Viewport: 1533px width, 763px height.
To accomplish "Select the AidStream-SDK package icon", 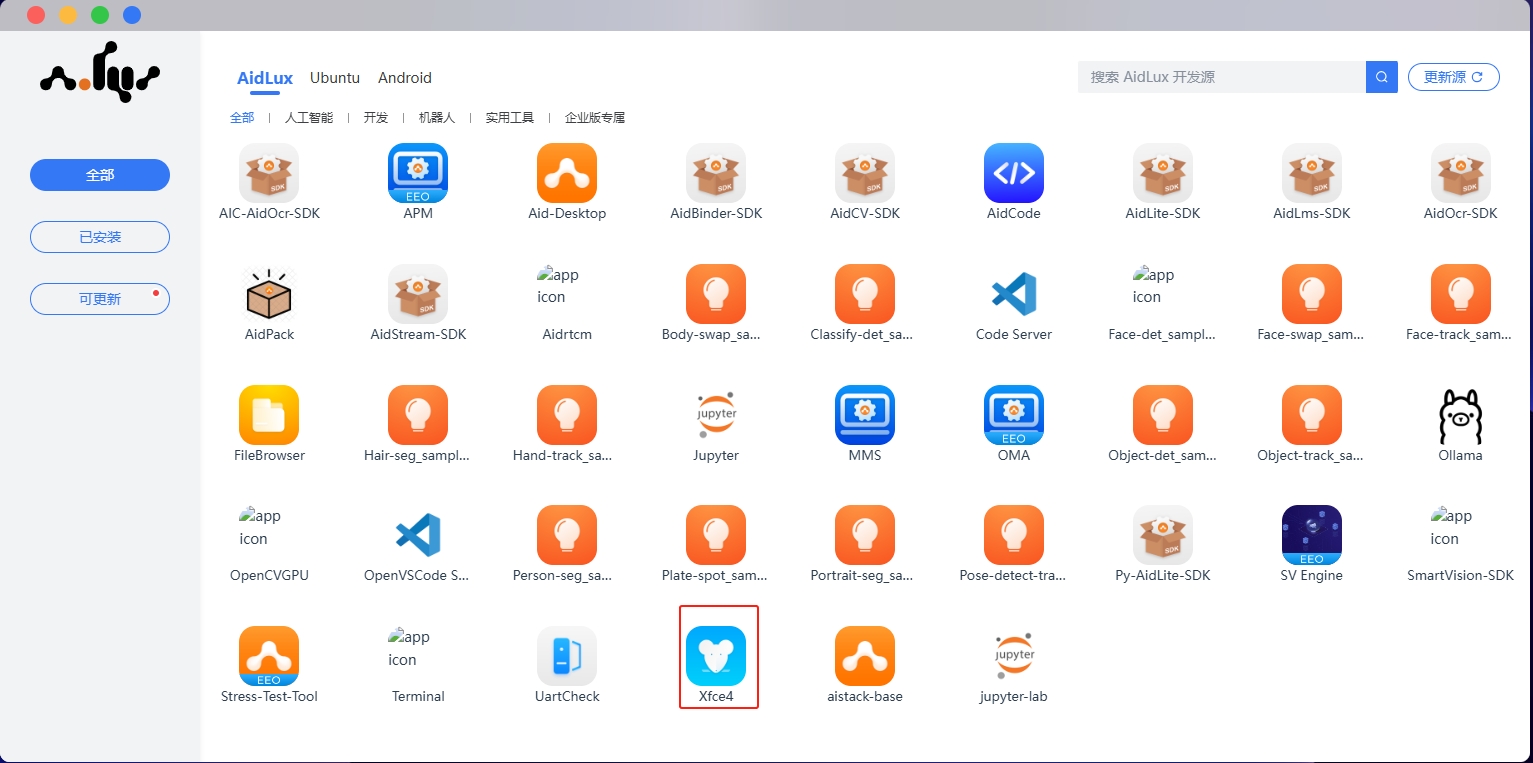I will 418,294.
